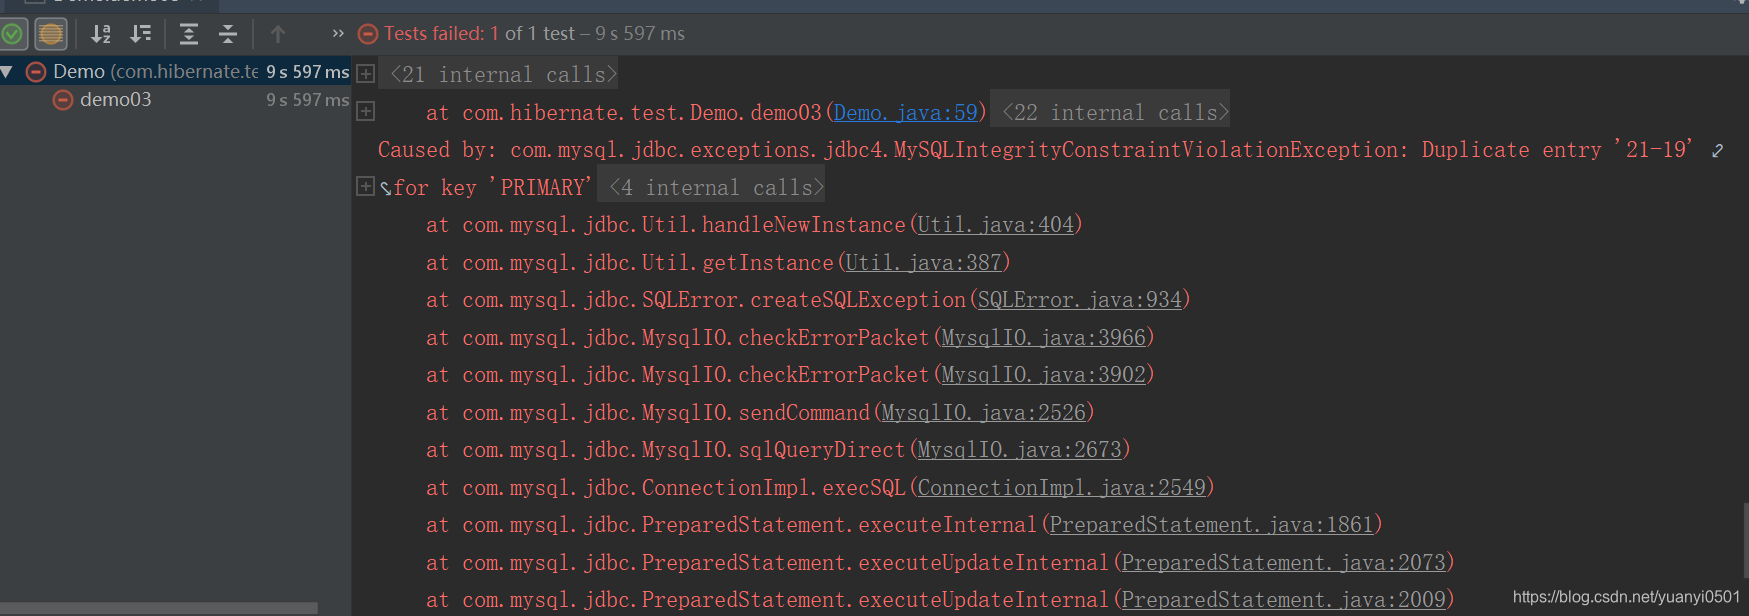Open the SQLError.java:934 link
Viewport: 1749px width, 616px height.
(x=1079, y=300)
